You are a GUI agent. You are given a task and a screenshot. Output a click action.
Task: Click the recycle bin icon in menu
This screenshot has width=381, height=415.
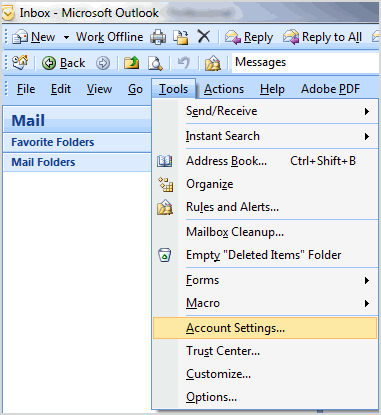click(x=164, y=255)
